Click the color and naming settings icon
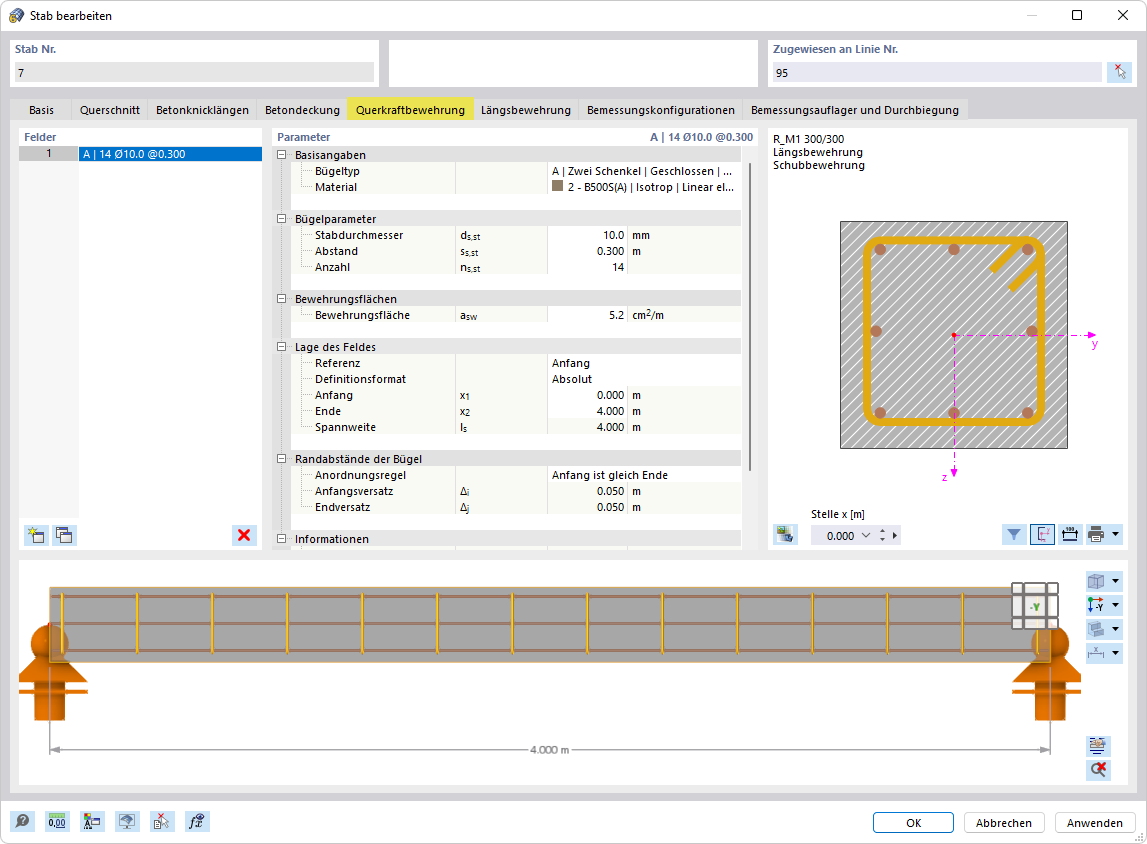 (92, 821)
